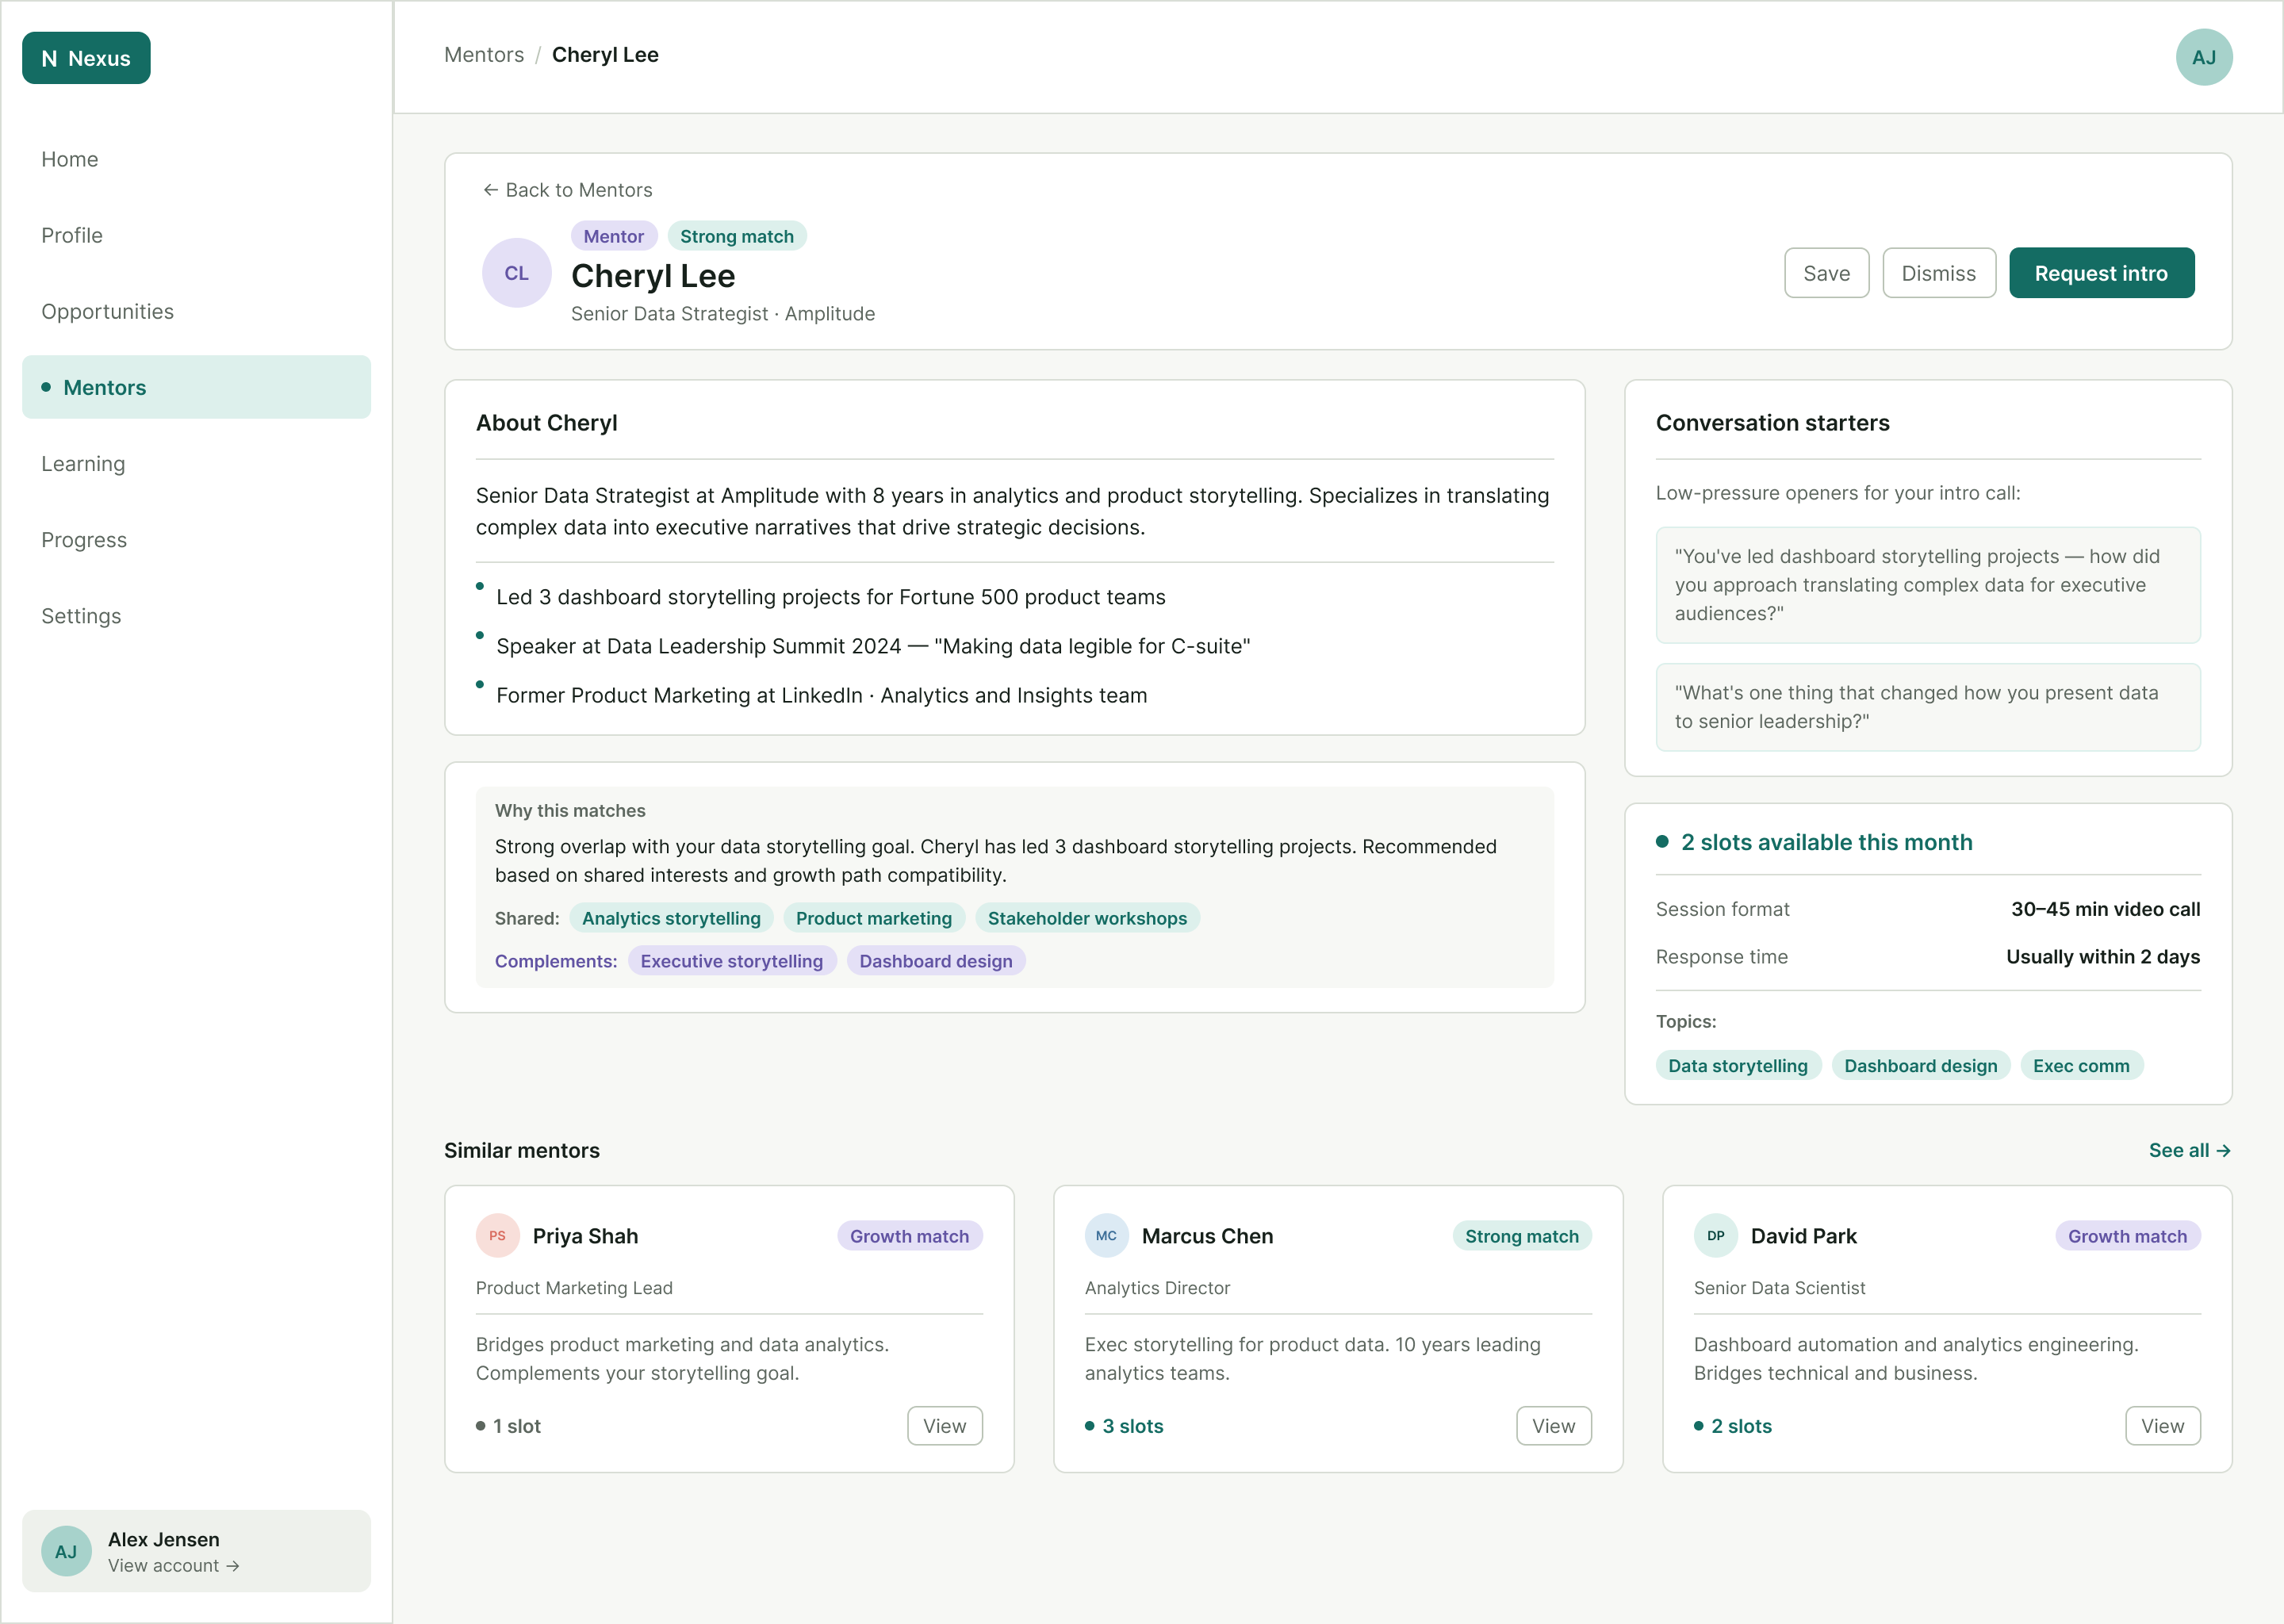
Task: View Marcus Chen's profile
Action: click(1553, 1426)
